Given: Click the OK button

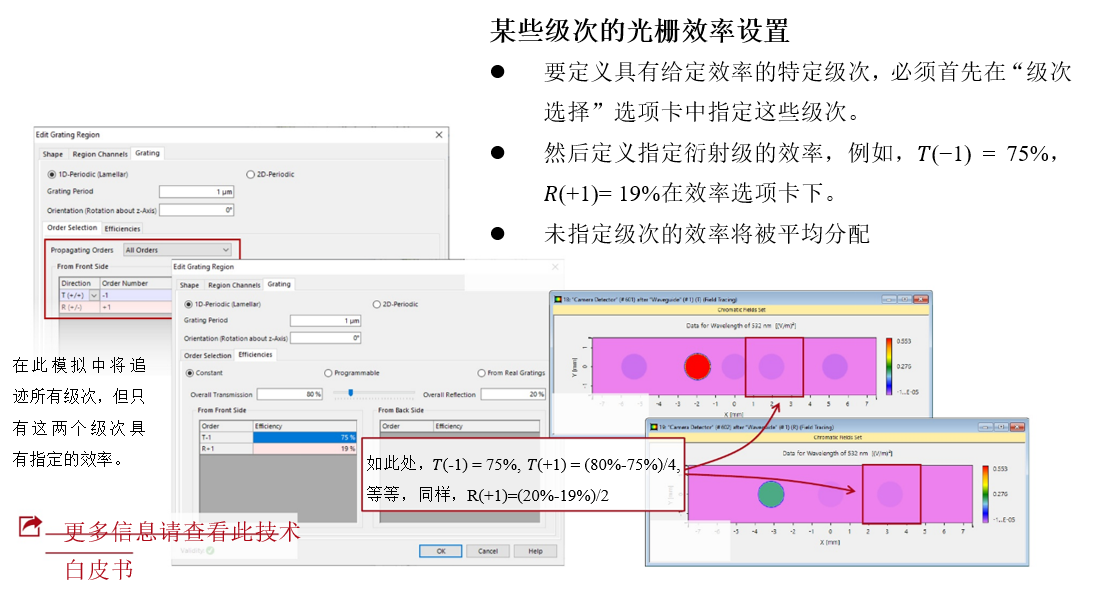Looking at the screenshot, I should tap(440, 551).
